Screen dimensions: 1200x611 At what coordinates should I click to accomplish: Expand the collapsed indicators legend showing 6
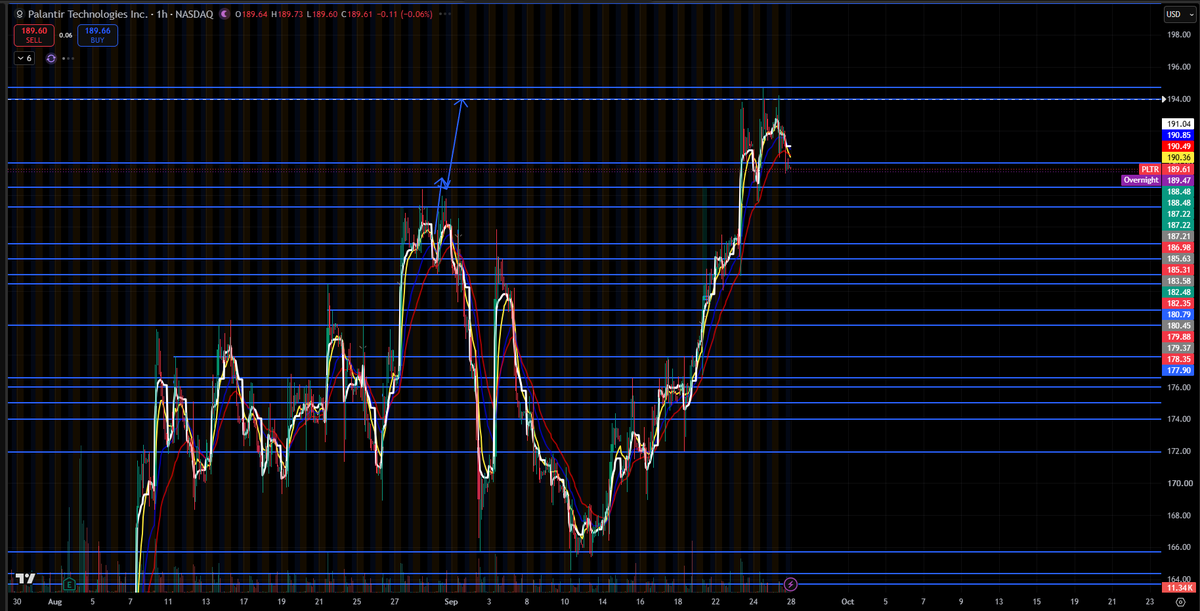pyautogui.click(x=24, y=58)
